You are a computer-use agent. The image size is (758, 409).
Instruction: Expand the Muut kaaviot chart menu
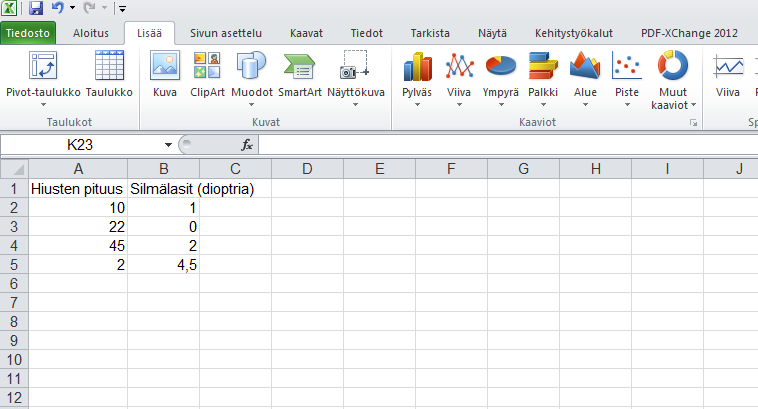click(x=673, y=80)
